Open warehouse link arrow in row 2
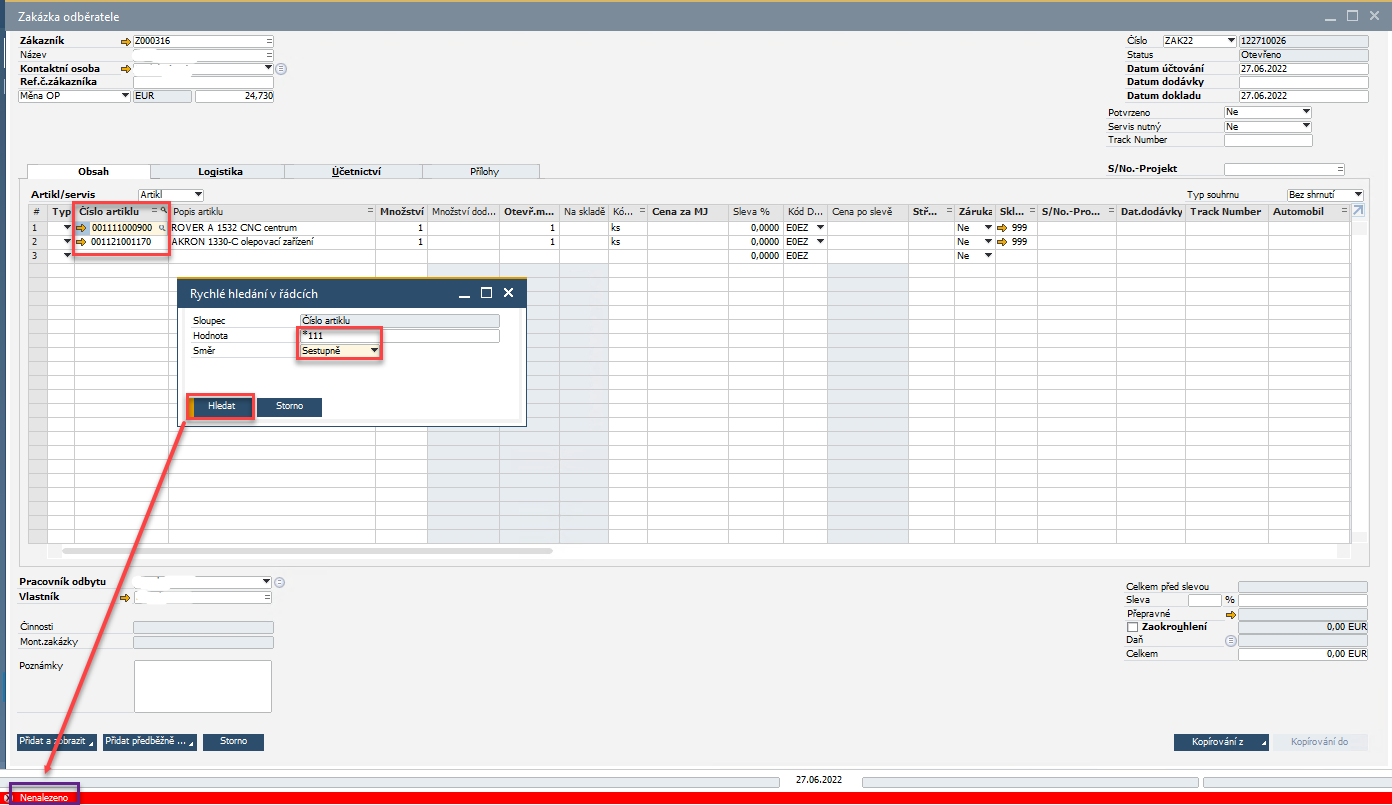Screen dimensions: 1392x805 [x=1002, y=242]
